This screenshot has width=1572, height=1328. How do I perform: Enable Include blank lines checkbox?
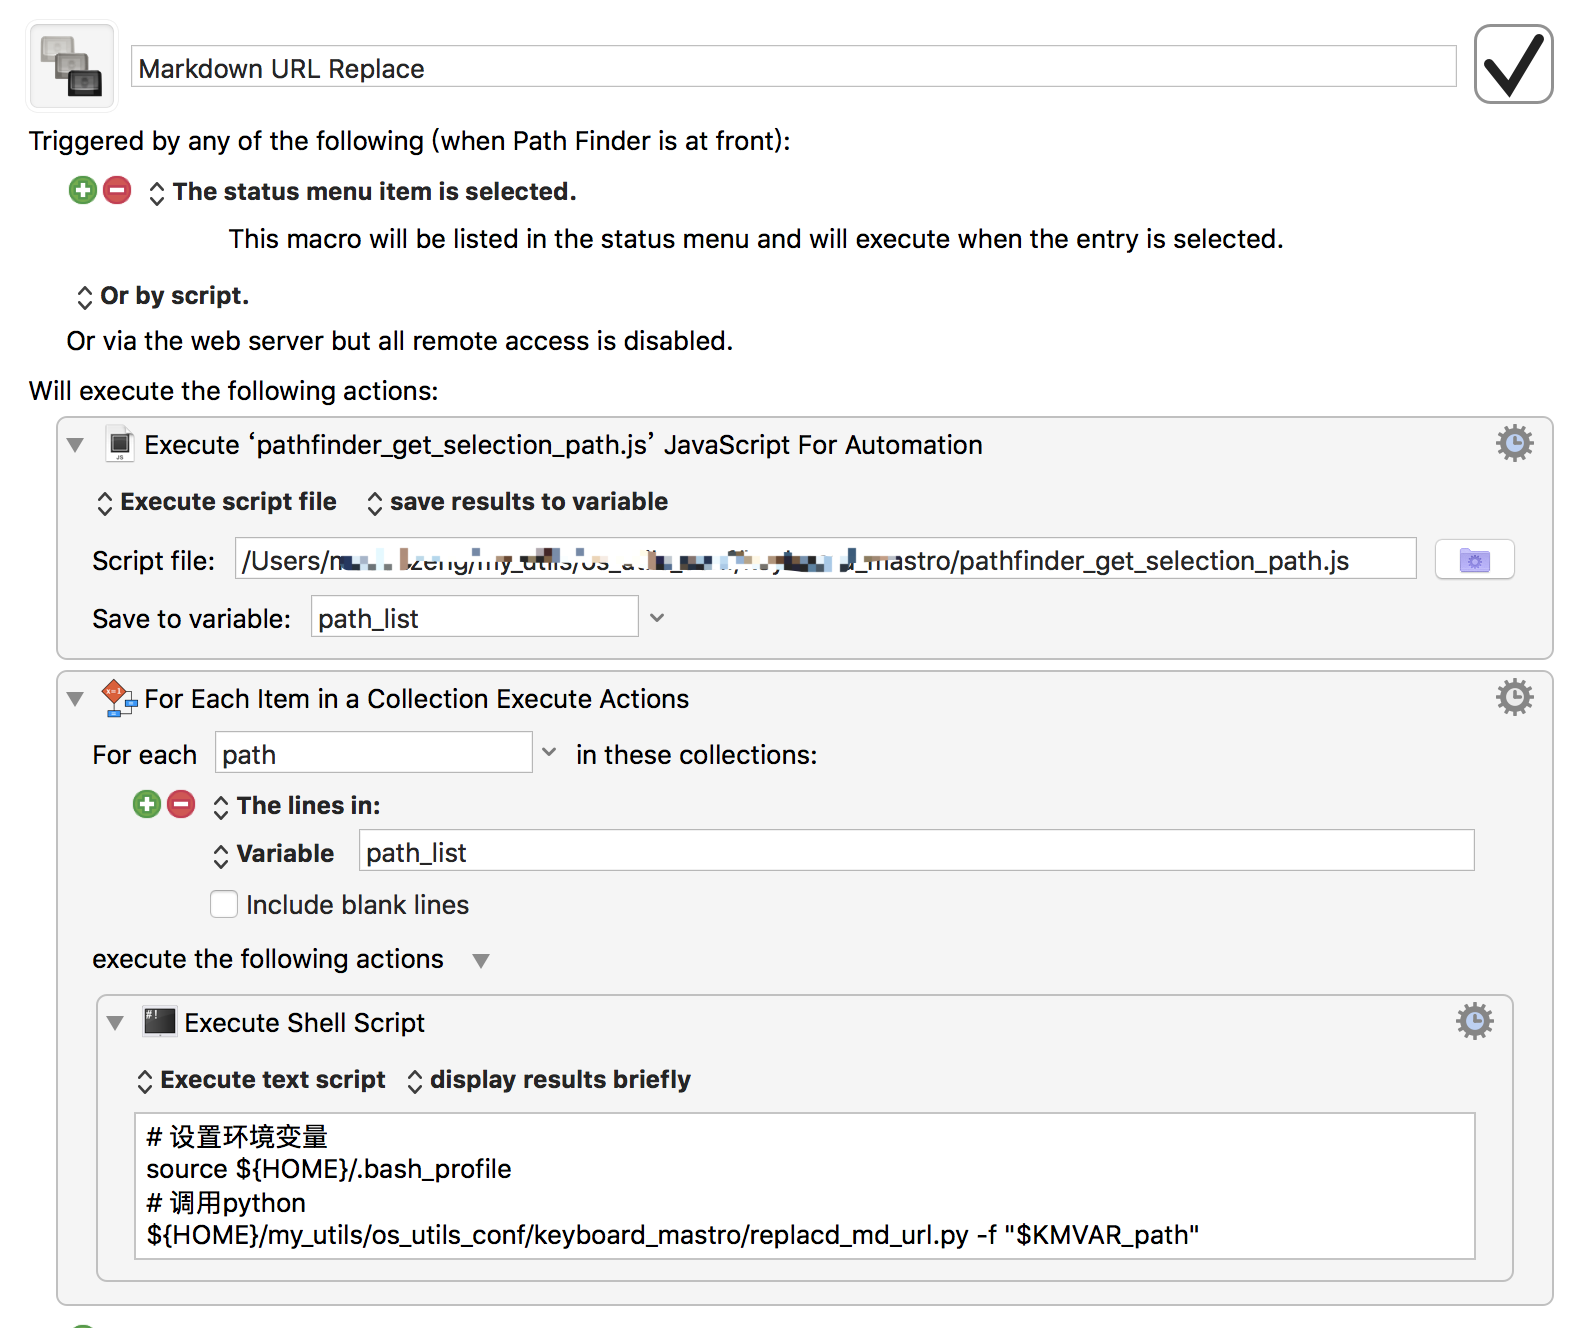click(224, 904)
